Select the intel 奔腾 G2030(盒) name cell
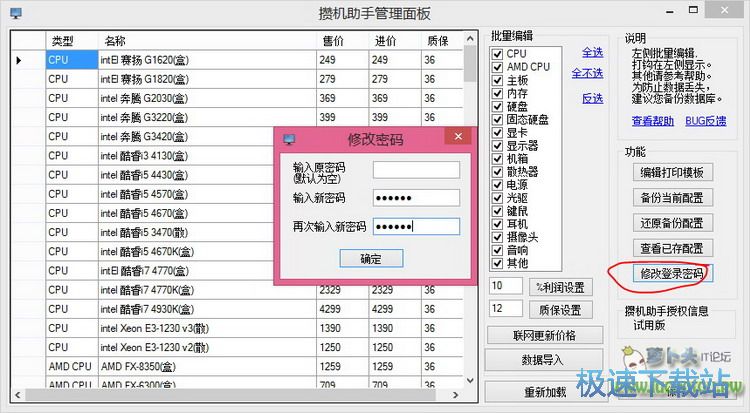The width and height of the screenshot is (750, 413). [207, 99]
